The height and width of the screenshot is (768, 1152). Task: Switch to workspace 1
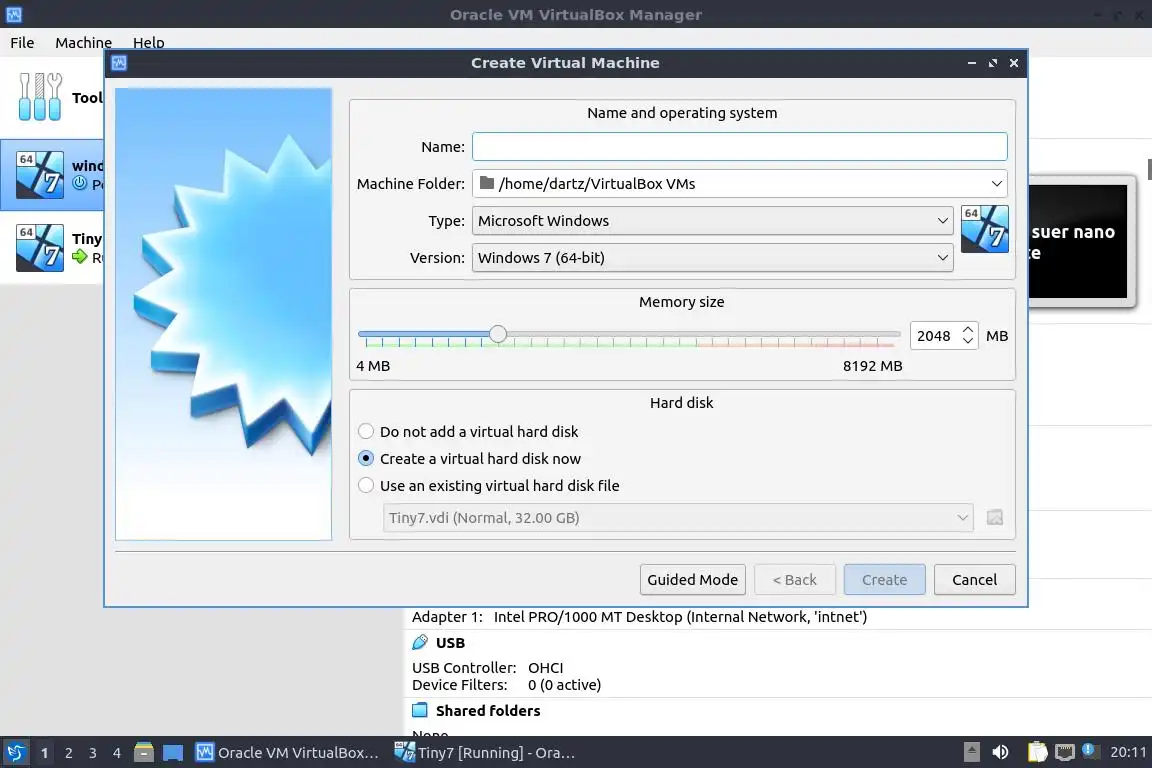point(45,753)
